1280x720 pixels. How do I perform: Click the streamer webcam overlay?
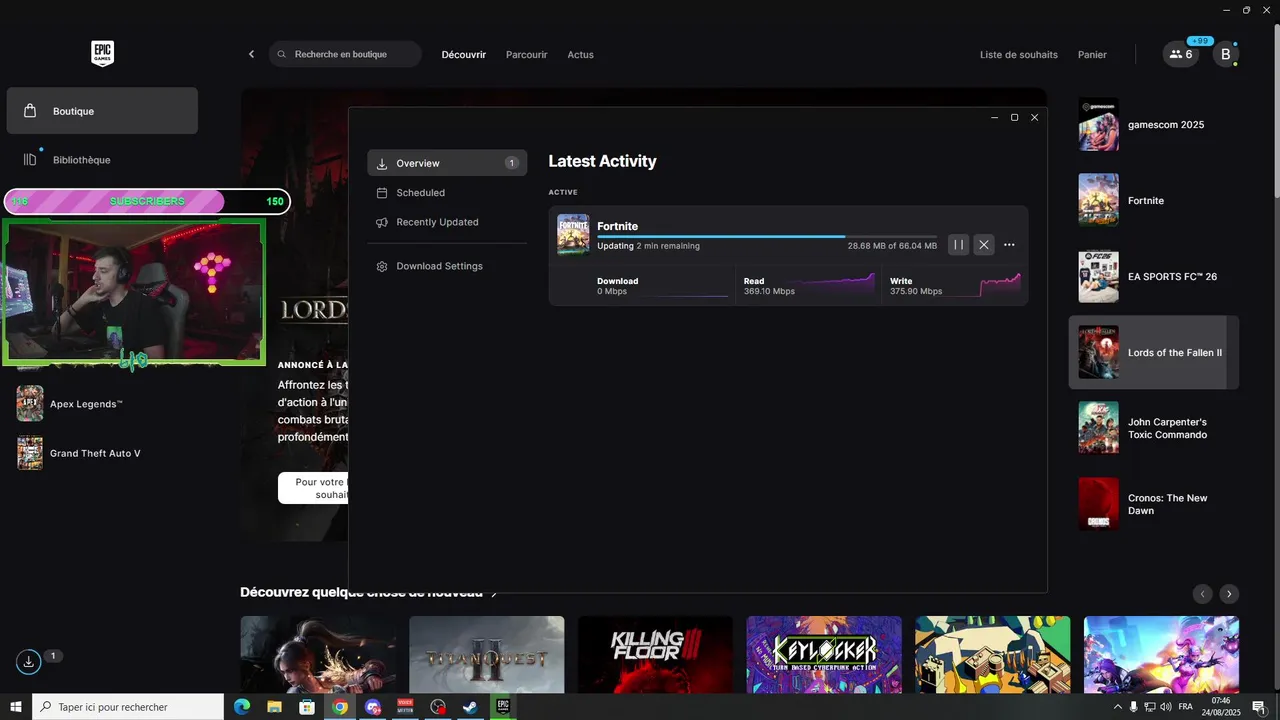pyautogui.click(x=134, y=291)
